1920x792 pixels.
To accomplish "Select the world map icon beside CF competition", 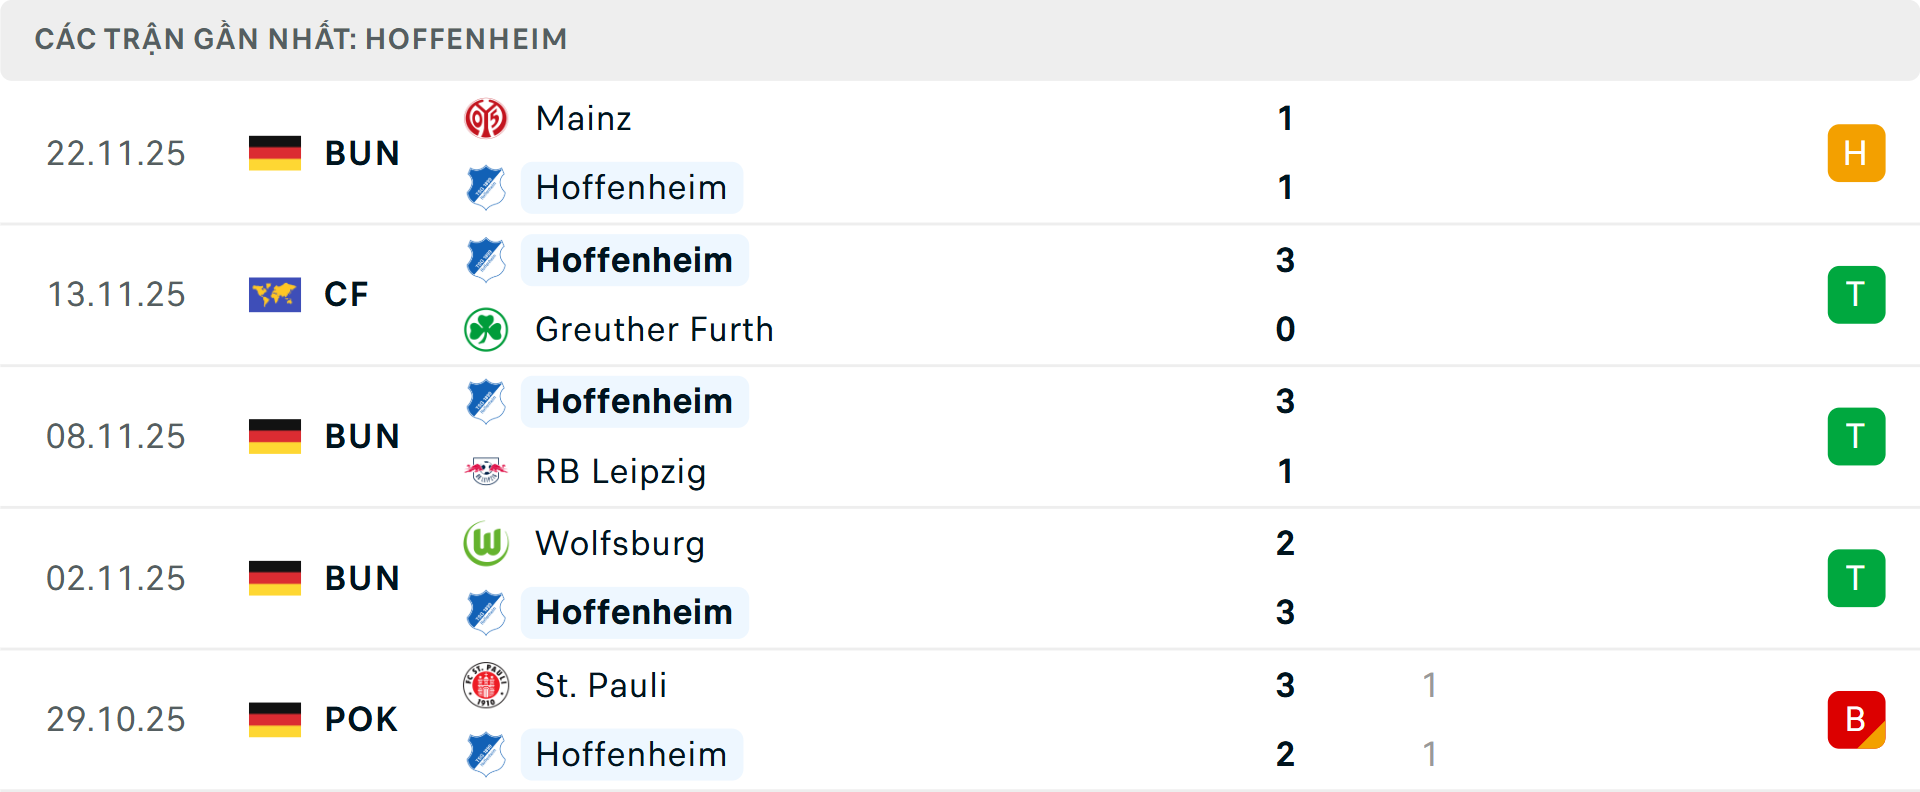I will tap(275, 294).
